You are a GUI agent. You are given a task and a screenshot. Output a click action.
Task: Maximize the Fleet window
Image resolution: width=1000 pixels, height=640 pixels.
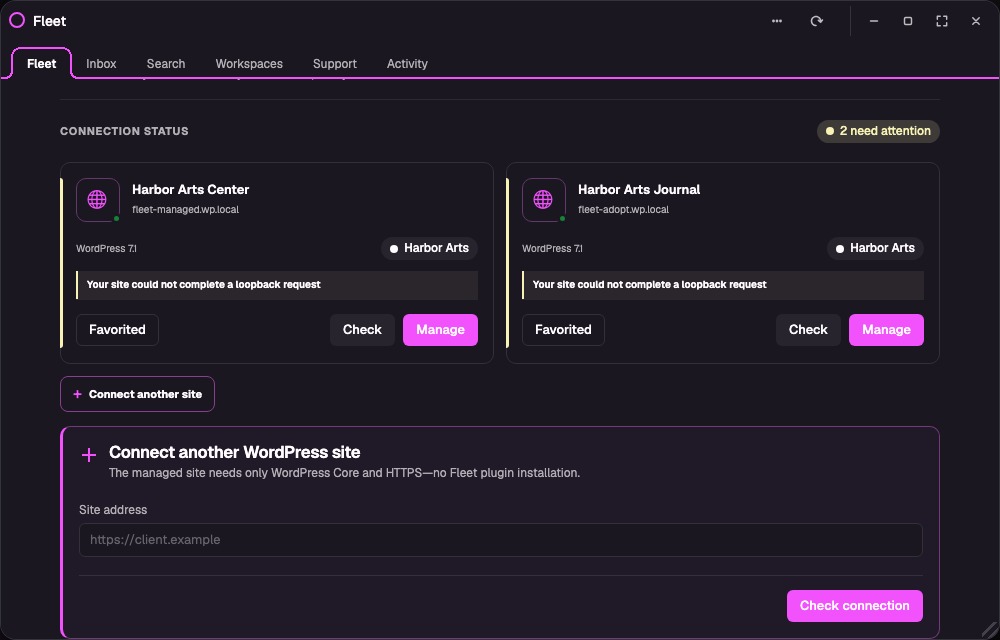click(x=908, y=21)
